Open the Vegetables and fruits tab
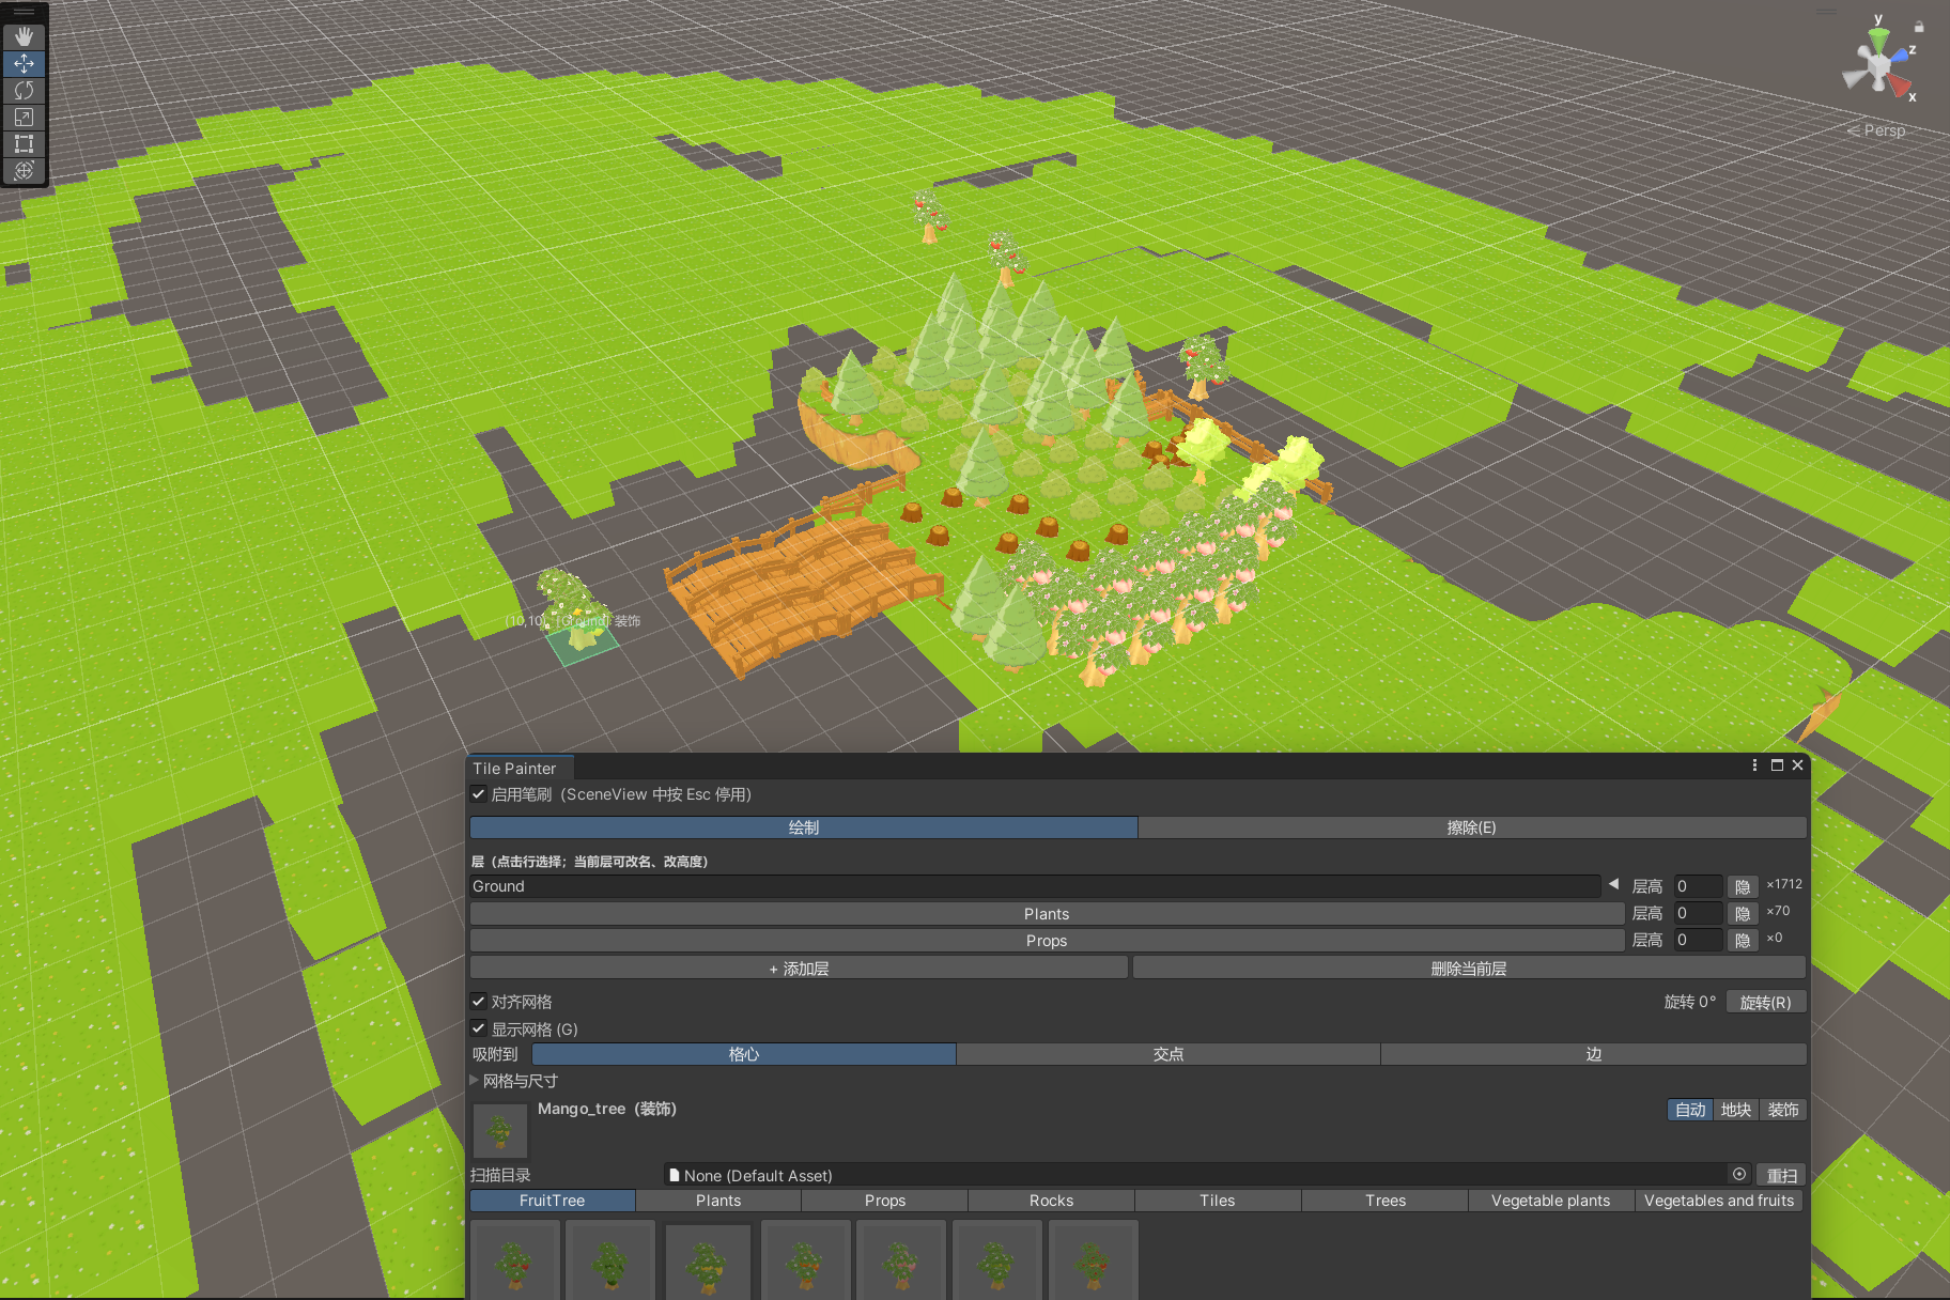The width and height of the screenshot is (1950, 1300). click(x=1719, y=1200)
